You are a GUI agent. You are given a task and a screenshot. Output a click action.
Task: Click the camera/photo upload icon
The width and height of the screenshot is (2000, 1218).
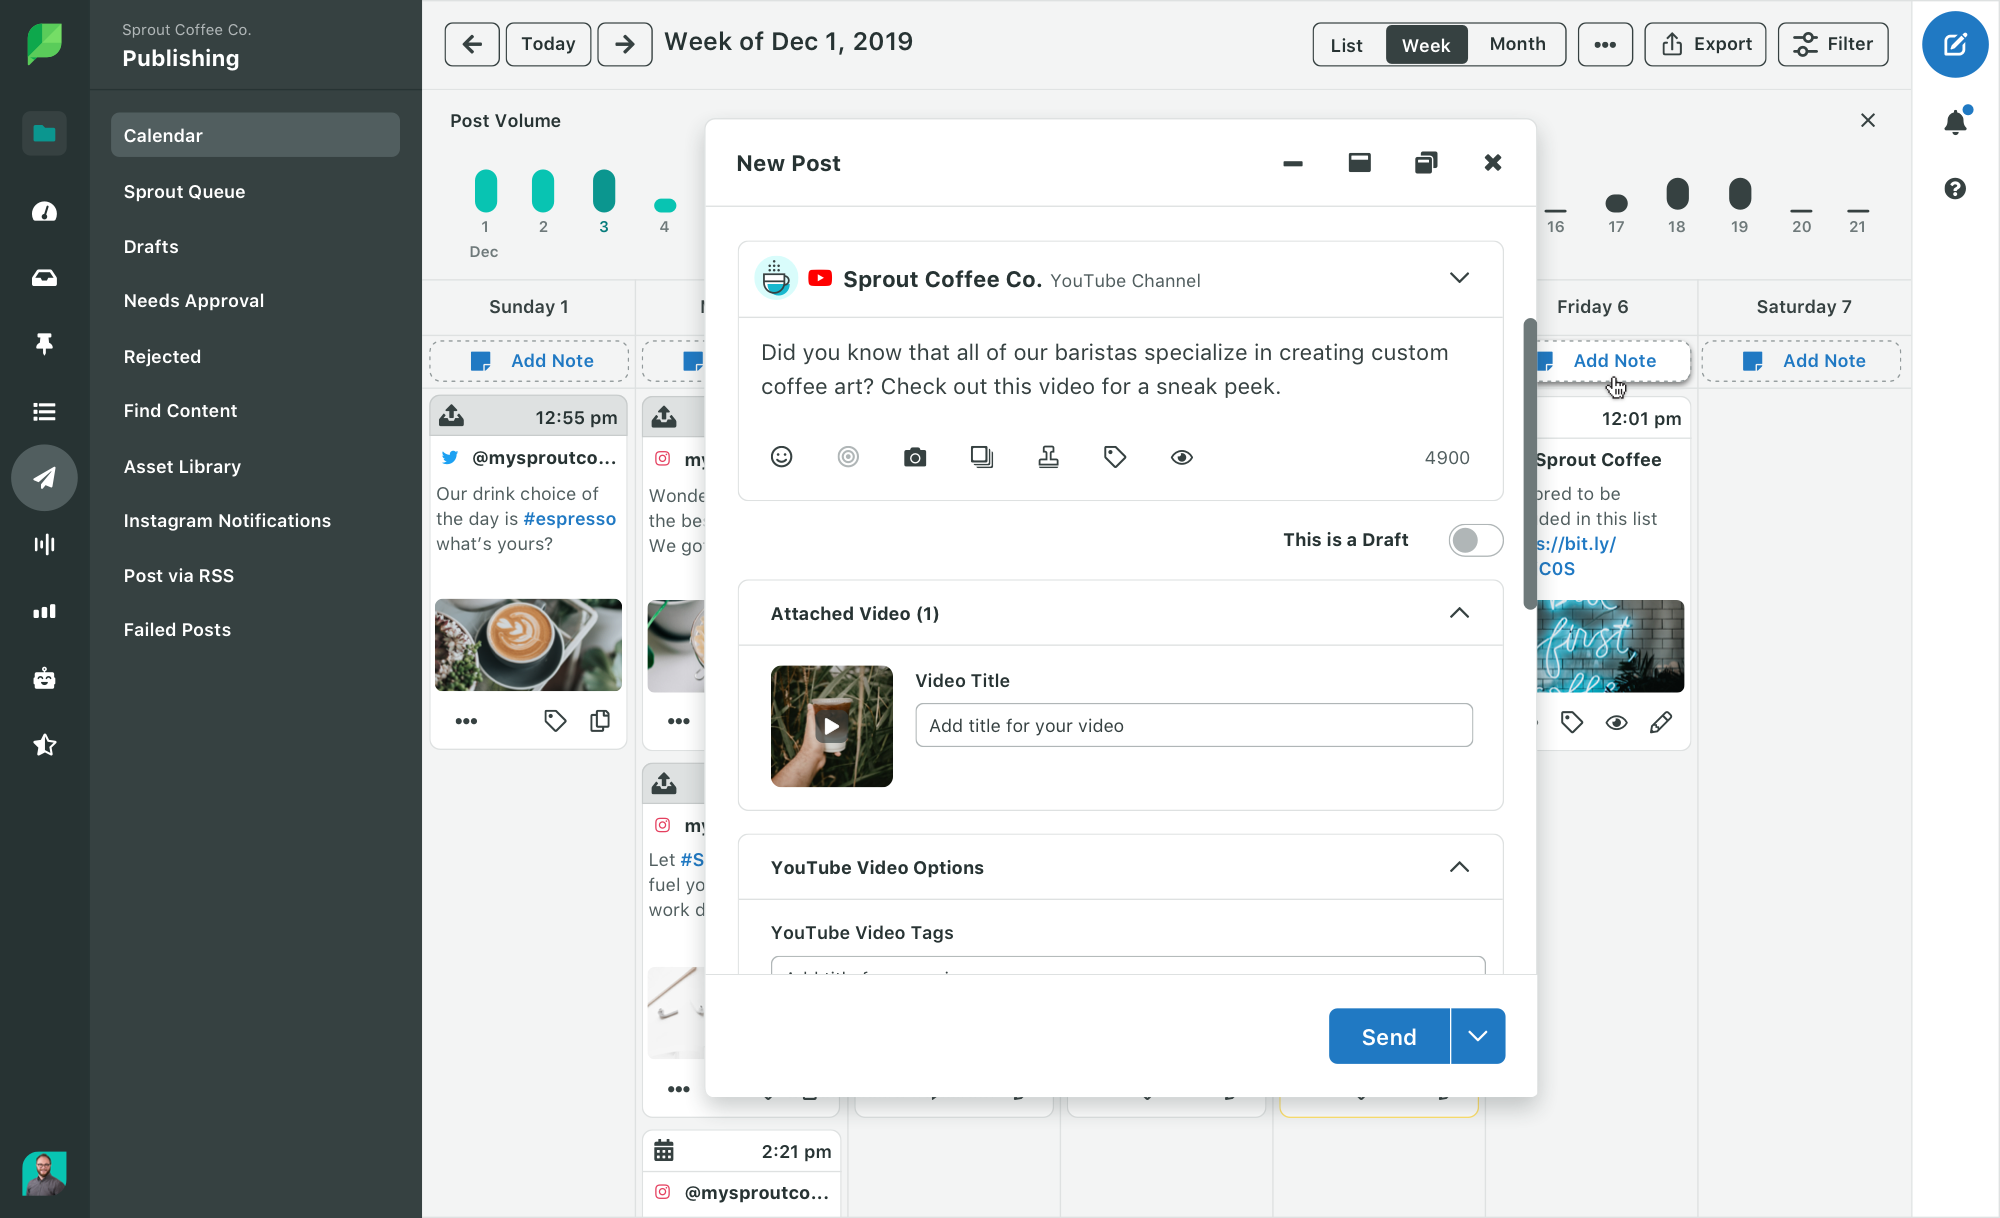(x=914, y=457)
